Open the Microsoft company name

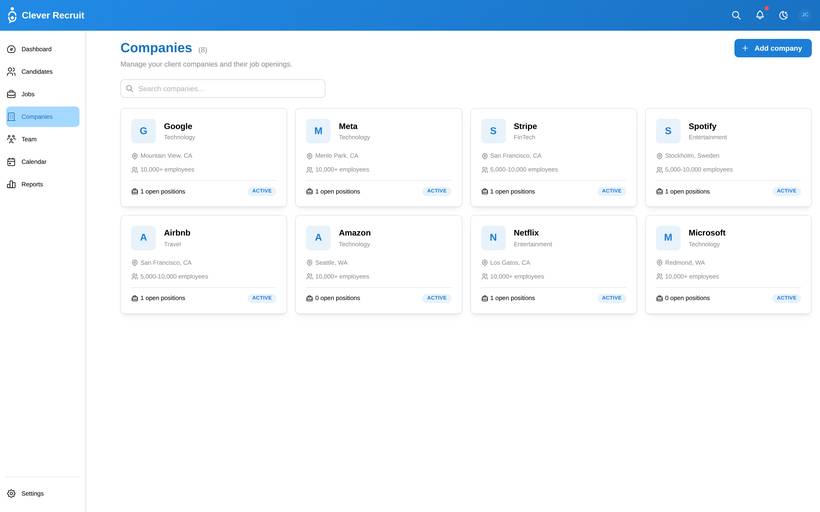707,233
